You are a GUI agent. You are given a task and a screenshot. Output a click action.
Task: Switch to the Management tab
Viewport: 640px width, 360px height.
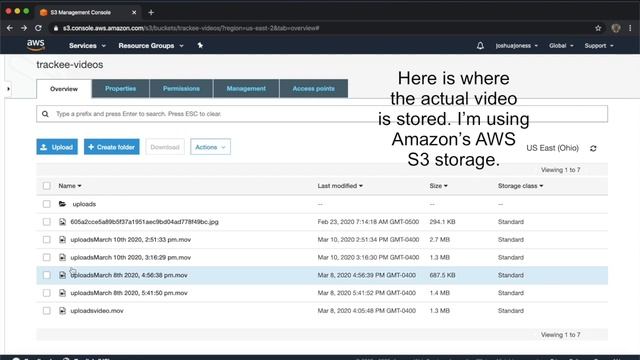point(246,89)
